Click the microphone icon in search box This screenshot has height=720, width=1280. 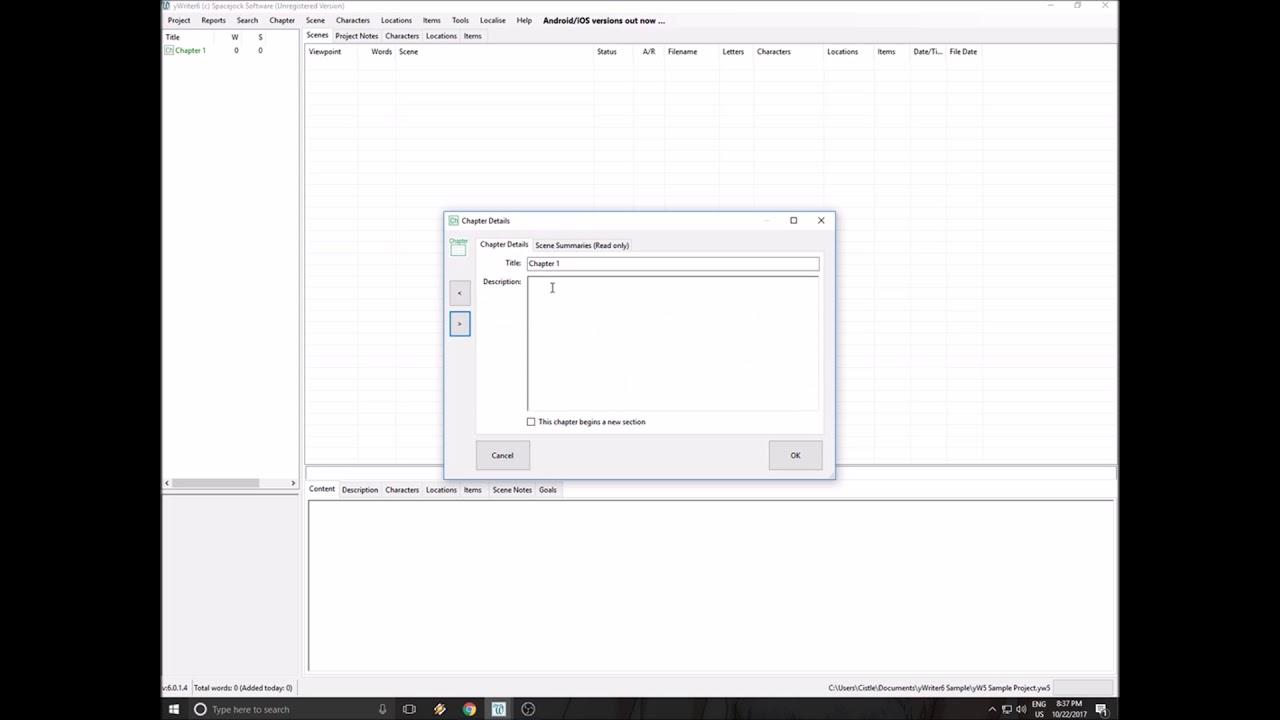pyautogui.click(x=382, y=709)
